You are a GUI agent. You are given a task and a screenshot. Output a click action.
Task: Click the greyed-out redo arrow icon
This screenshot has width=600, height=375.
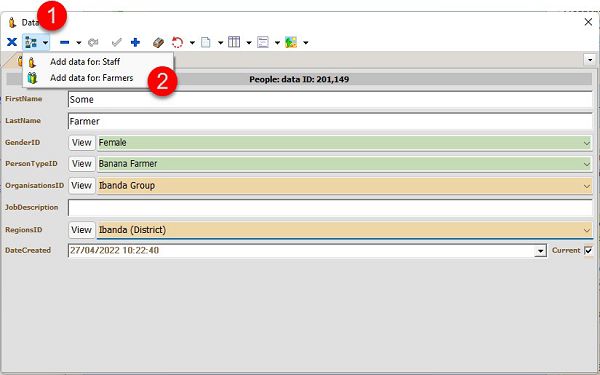93,42
